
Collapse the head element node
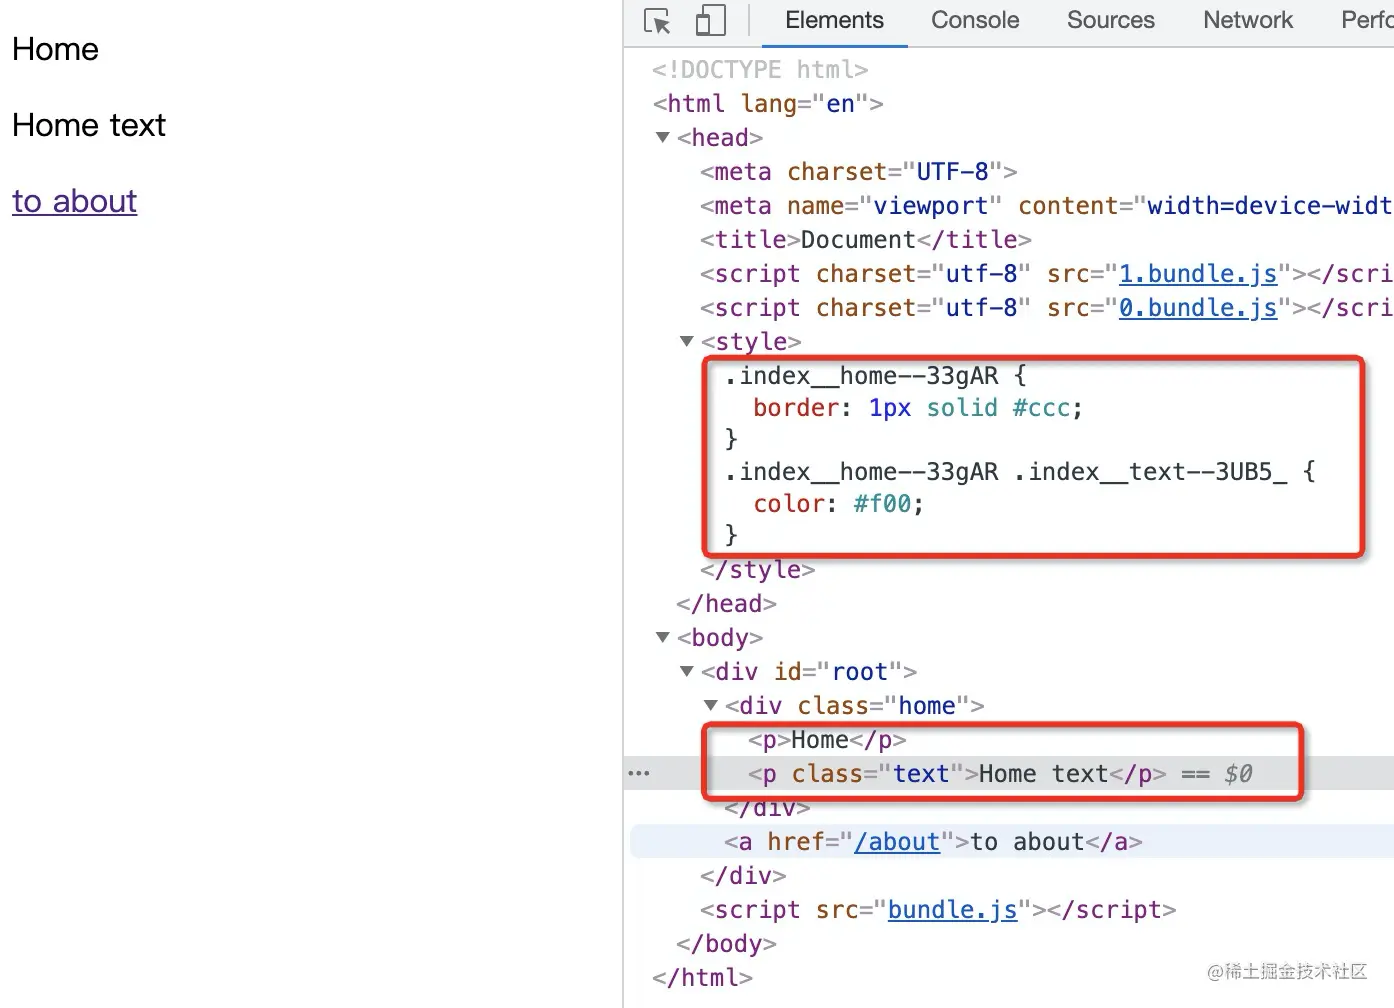662,137
